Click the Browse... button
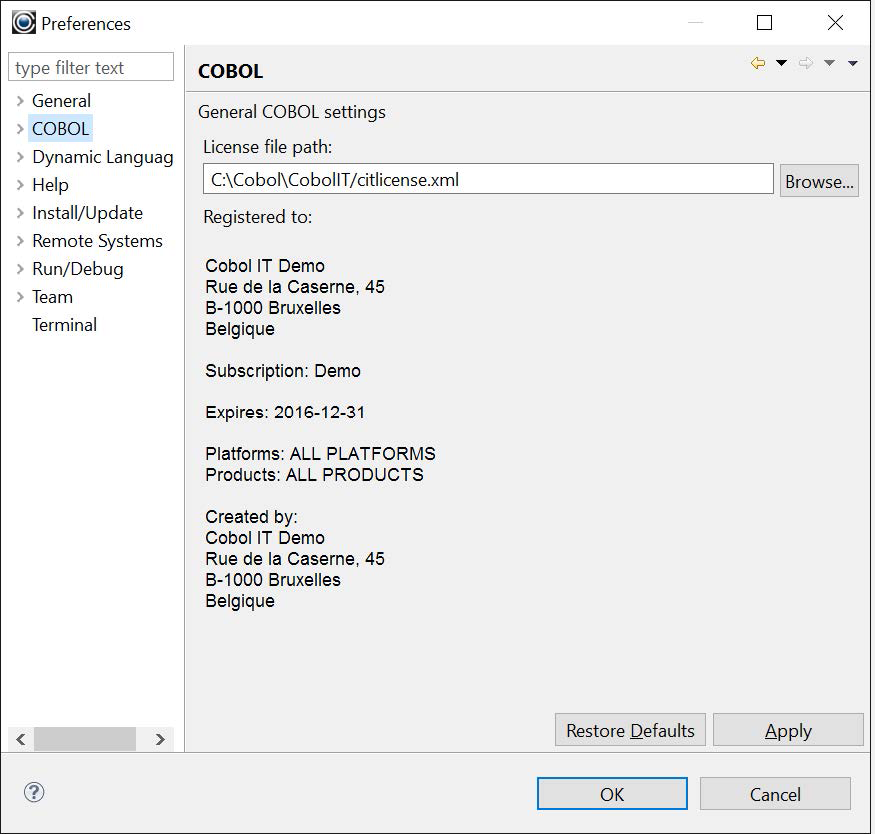 click(819, 181)
